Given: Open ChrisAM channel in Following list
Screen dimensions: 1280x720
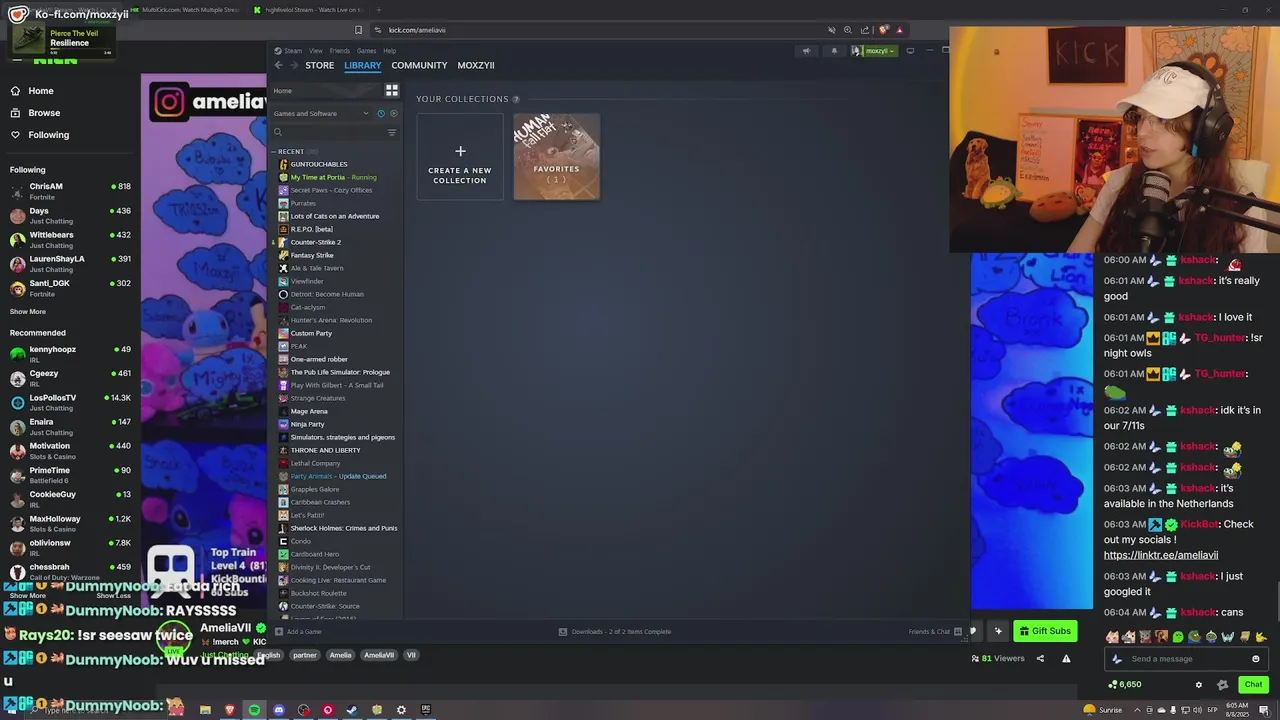Looking at the screenshot, I should [x=70, y=191].
